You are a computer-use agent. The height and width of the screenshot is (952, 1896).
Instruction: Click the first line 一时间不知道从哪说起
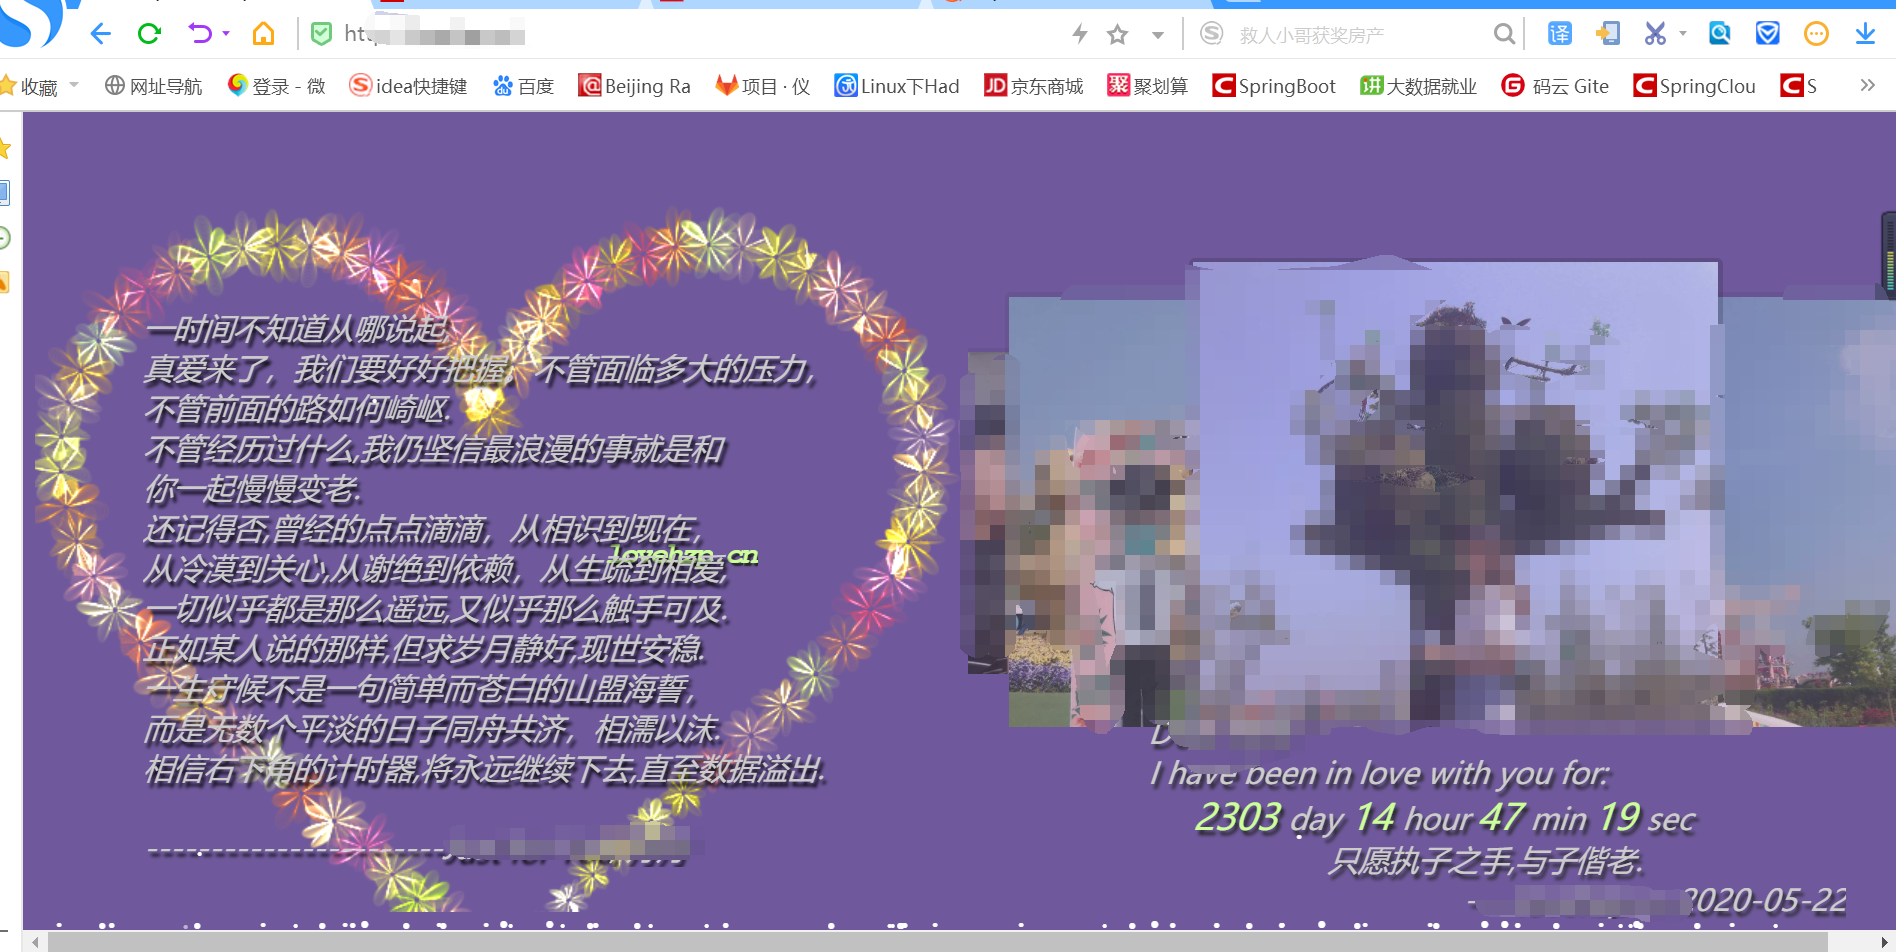pos(296,329)
